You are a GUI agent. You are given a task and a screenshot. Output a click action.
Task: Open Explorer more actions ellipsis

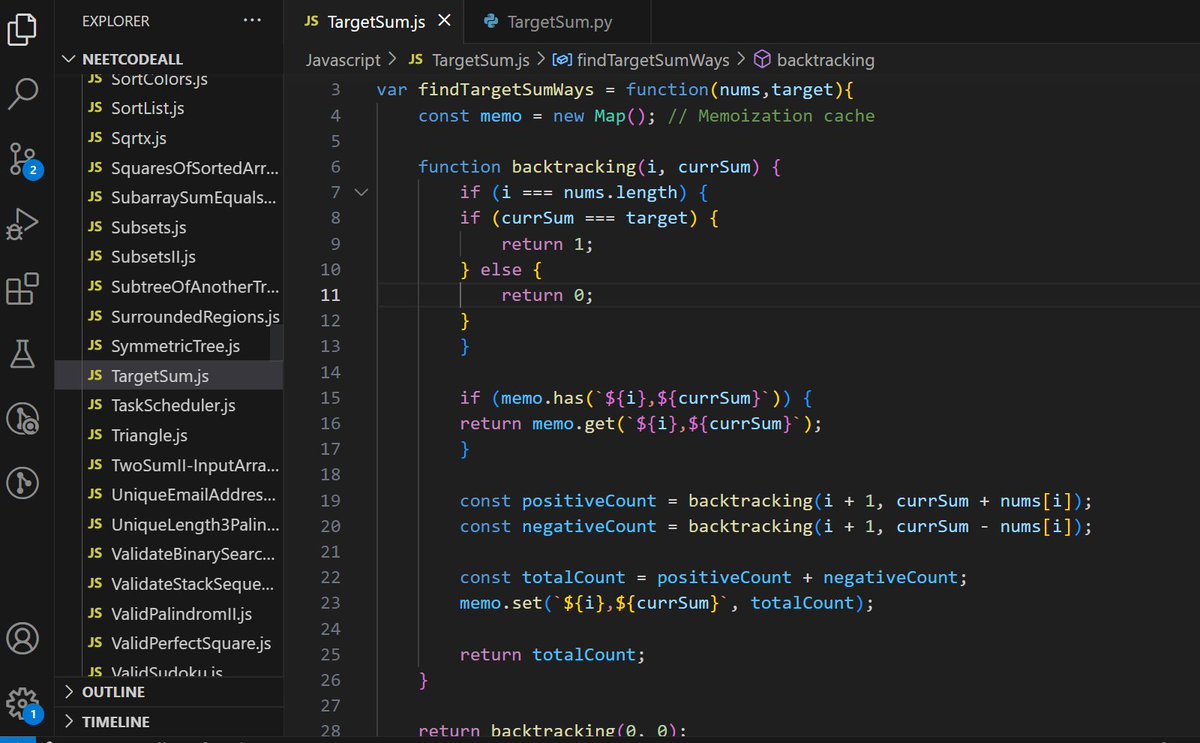[x=252, y=20]
